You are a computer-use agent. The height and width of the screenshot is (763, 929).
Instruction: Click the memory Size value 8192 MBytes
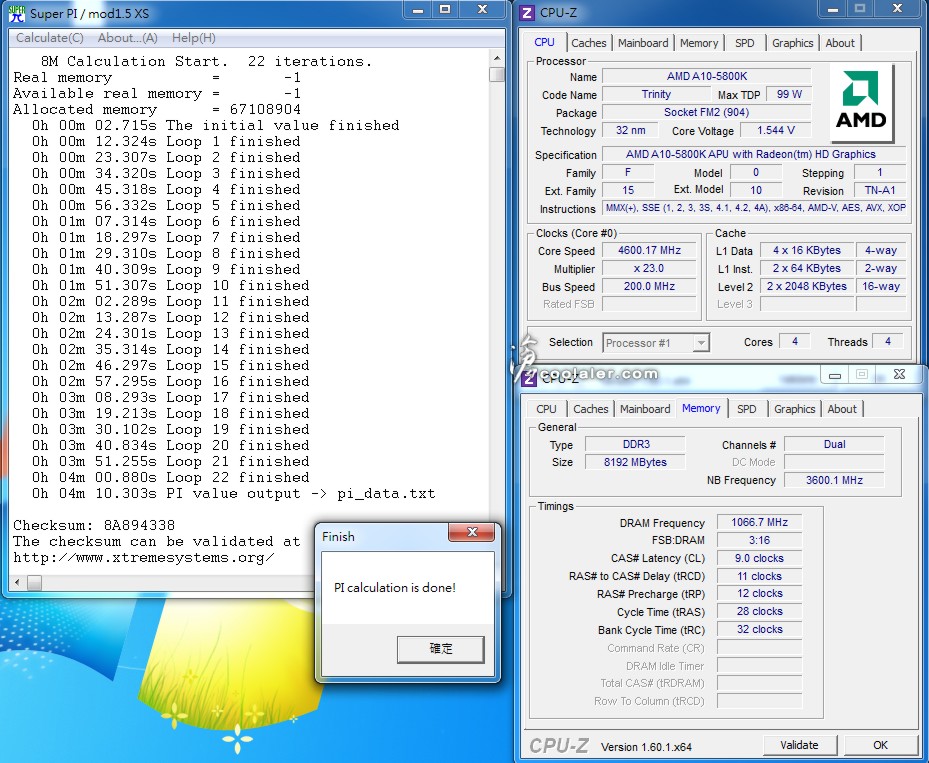(x=635, y=462)
